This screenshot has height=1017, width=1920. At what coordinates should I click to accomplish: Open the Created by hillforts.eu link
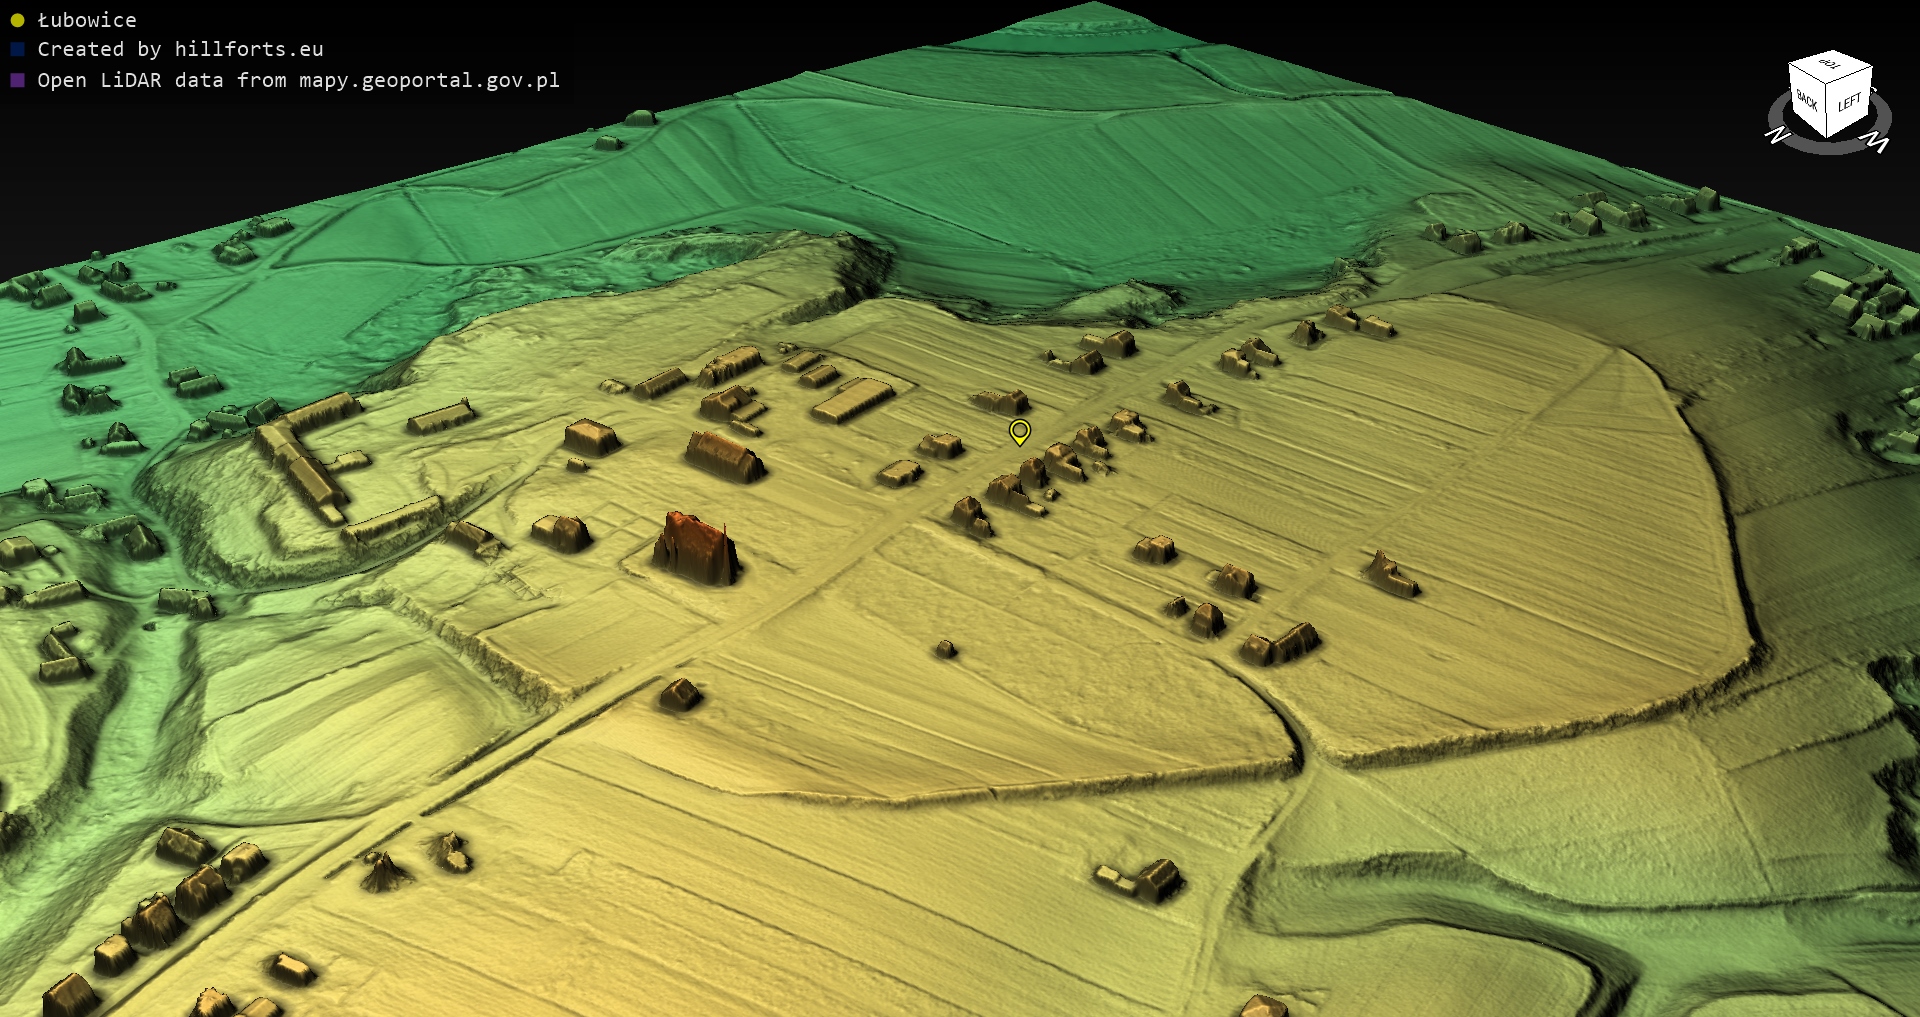click(180, 49)
